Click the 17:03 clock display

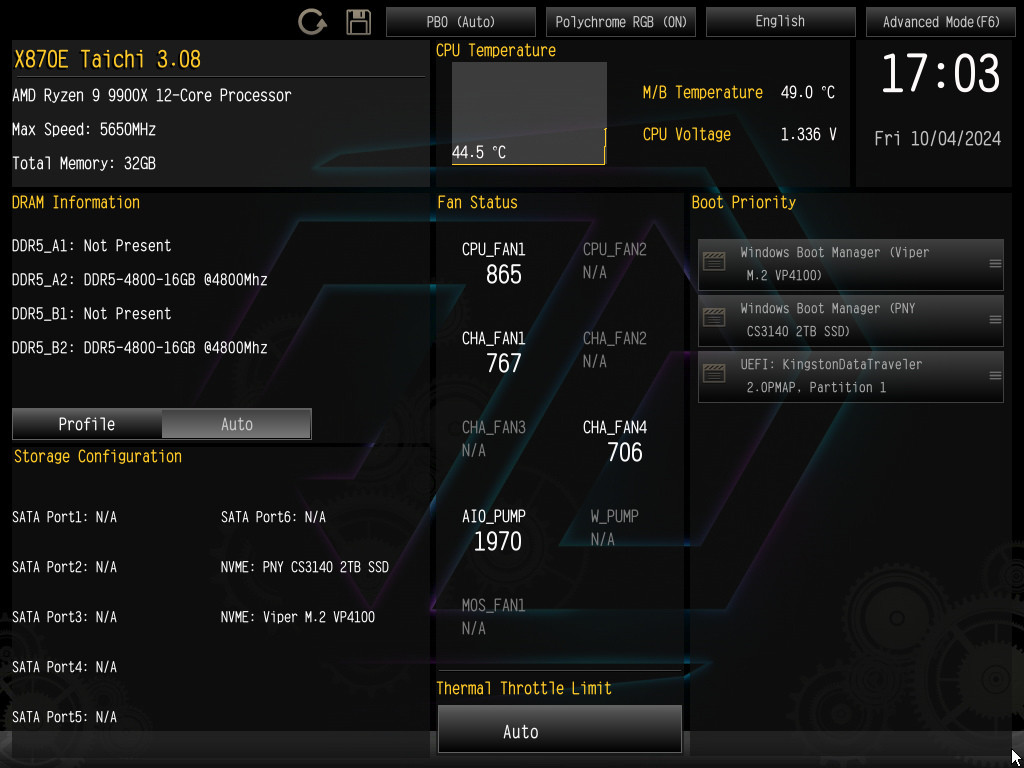click(x=940, y=74)
